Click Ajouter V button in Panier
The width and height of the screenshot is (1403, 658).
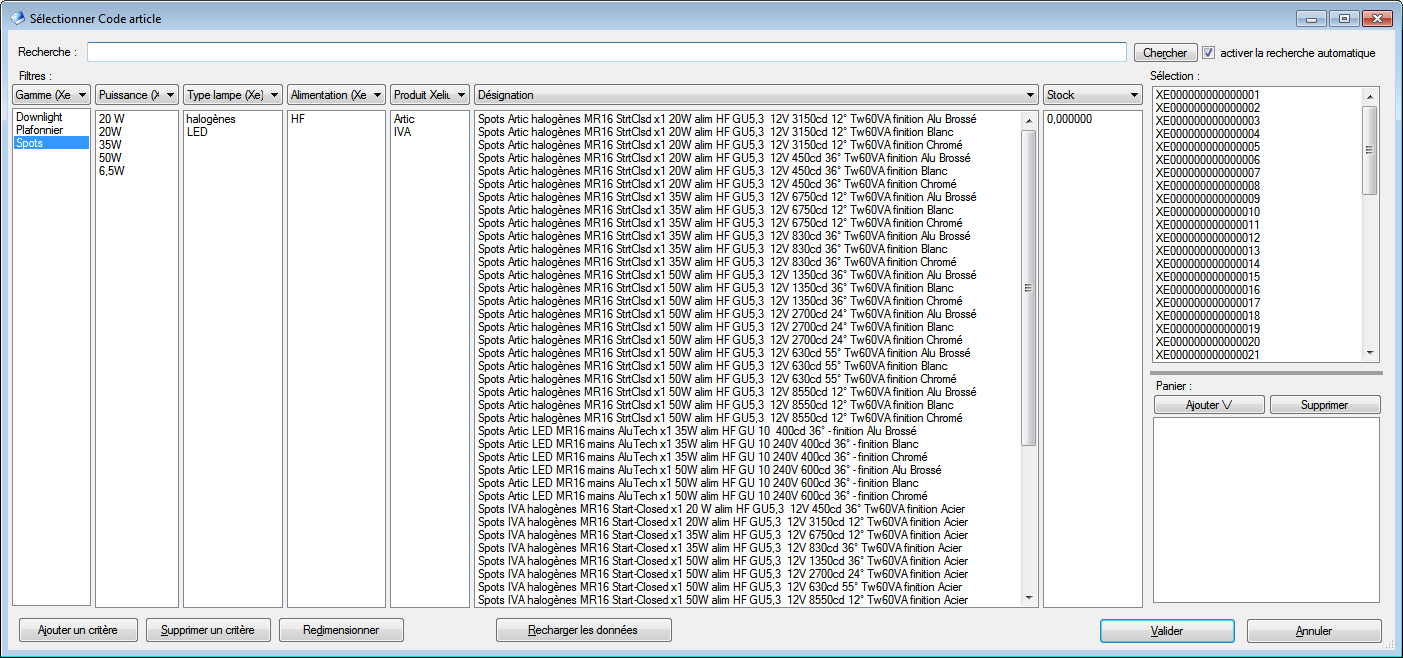pos(1209,405)
